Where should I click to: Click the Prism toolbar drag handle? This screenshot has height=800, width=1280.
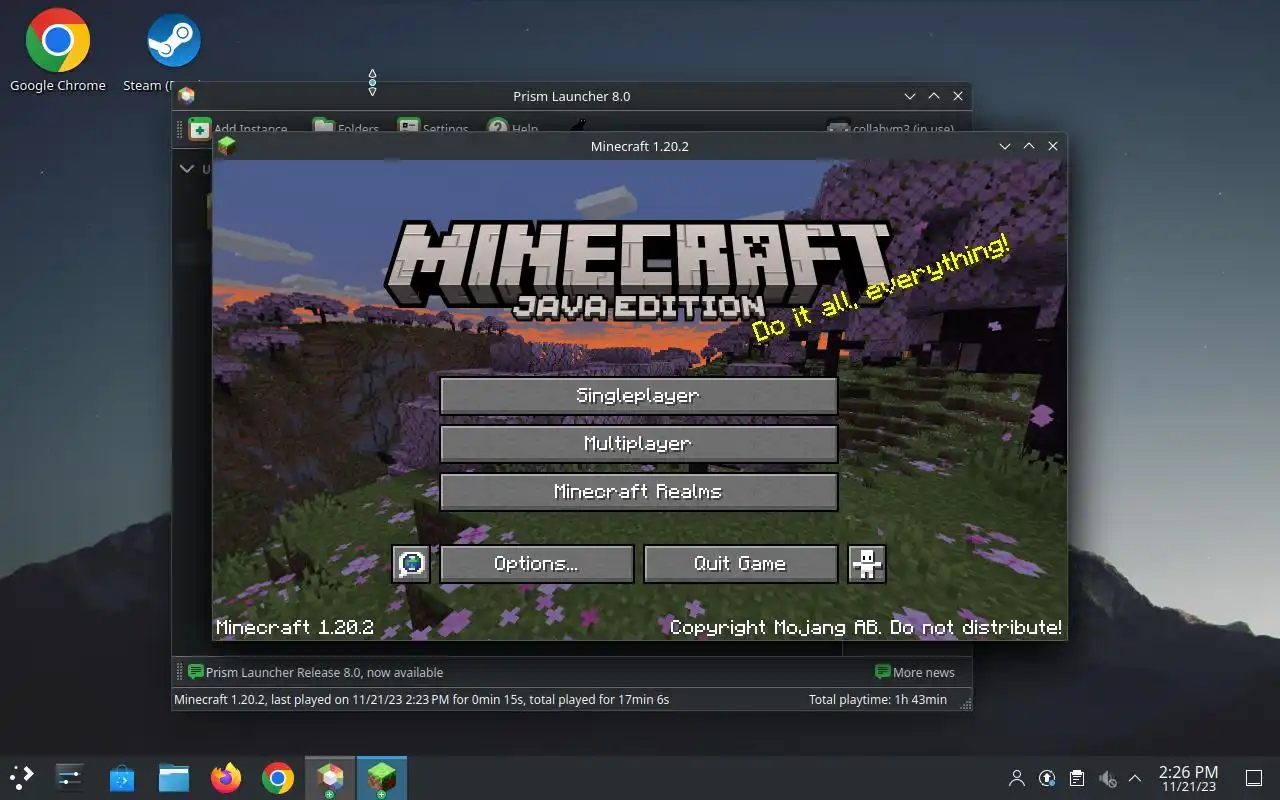click(x=180, y=128)
